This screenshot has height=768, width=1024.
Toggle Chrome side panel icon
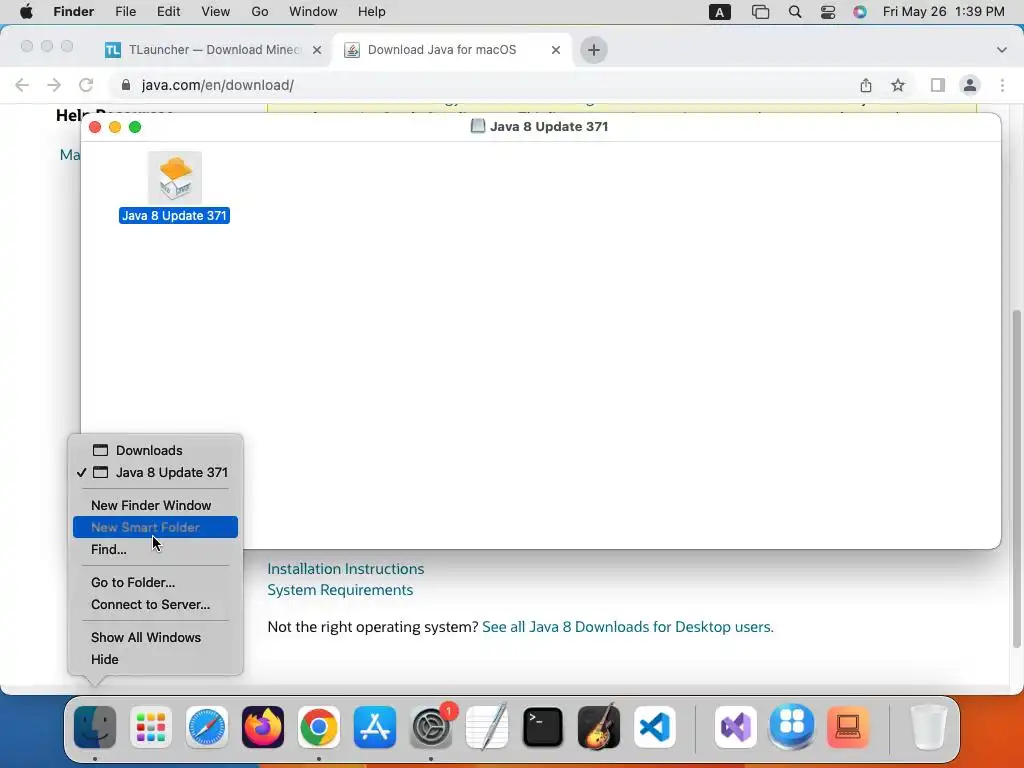point(938,85)
